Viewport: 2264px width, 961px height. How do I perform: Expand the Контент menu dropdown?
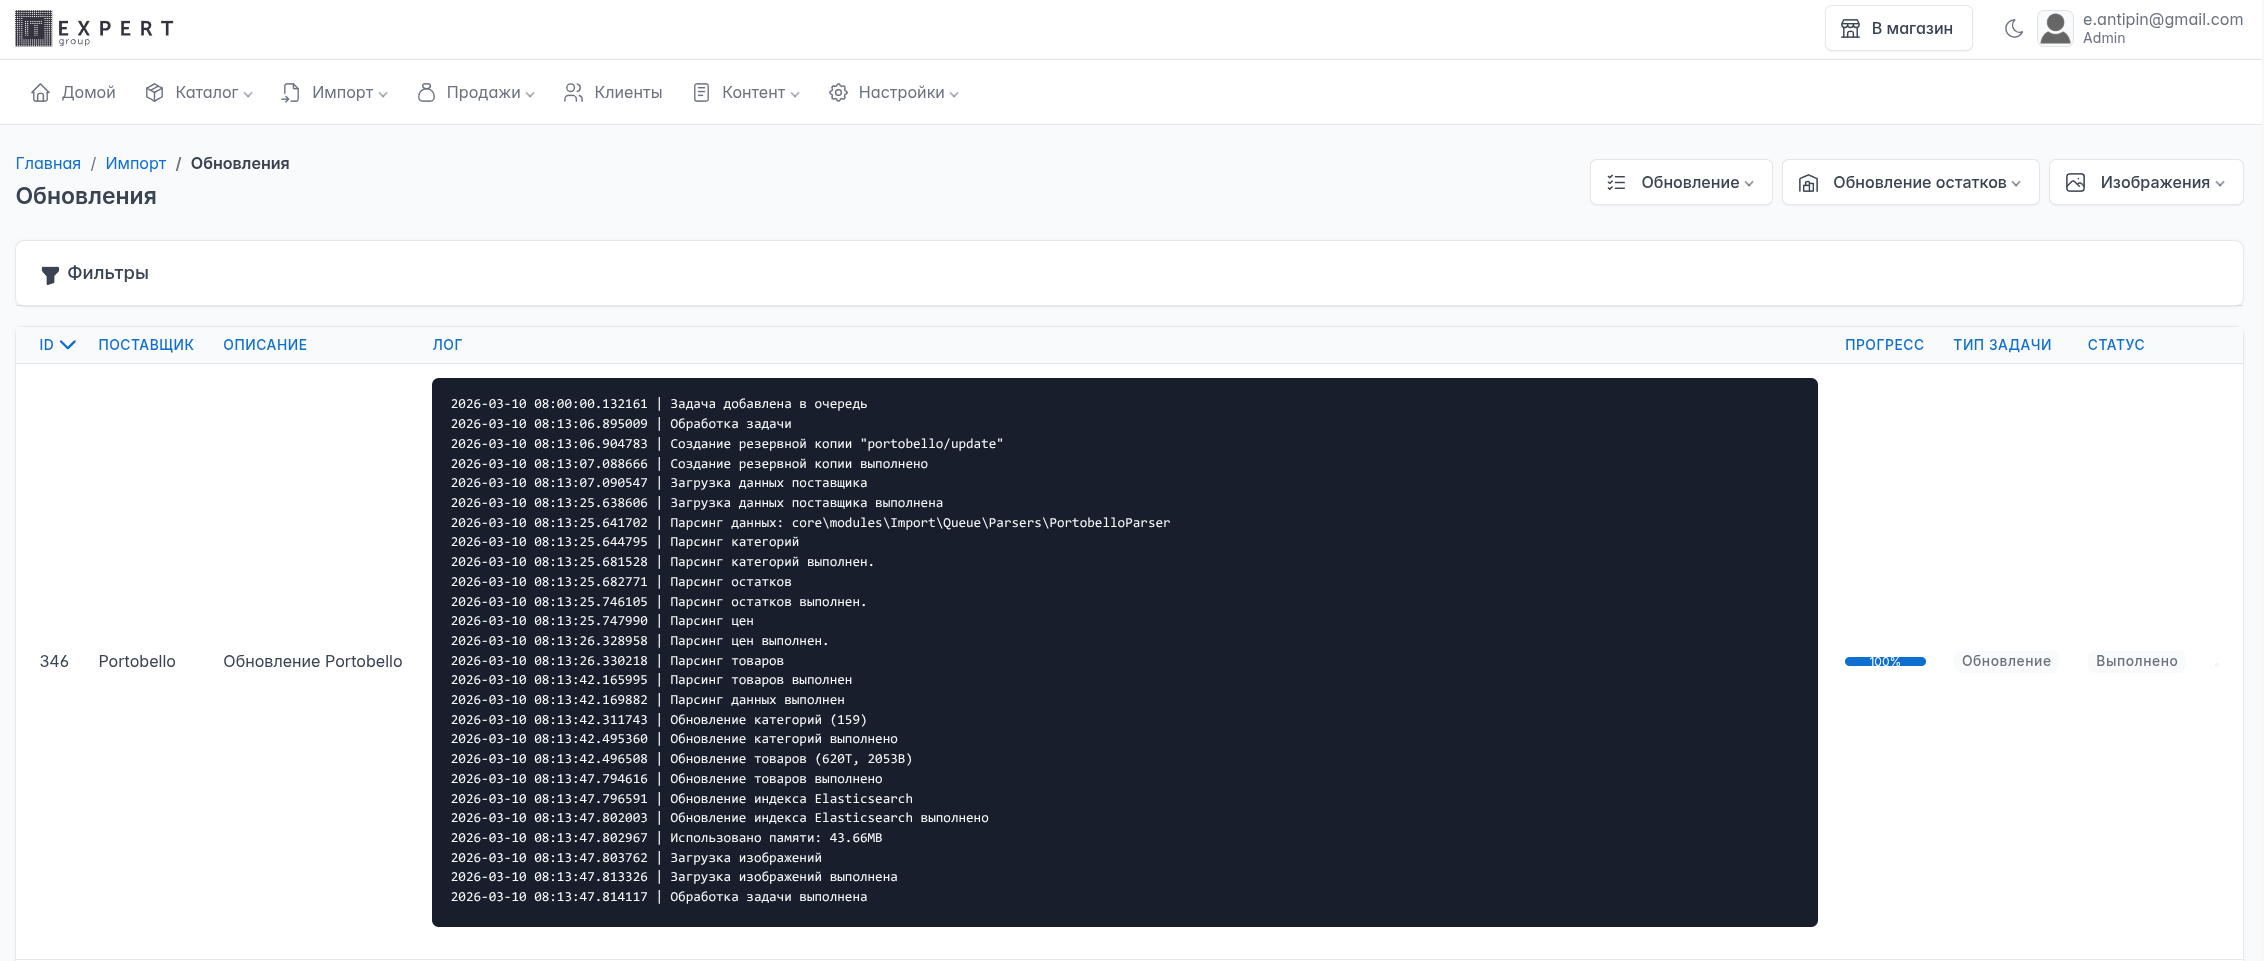pos(746,93)
